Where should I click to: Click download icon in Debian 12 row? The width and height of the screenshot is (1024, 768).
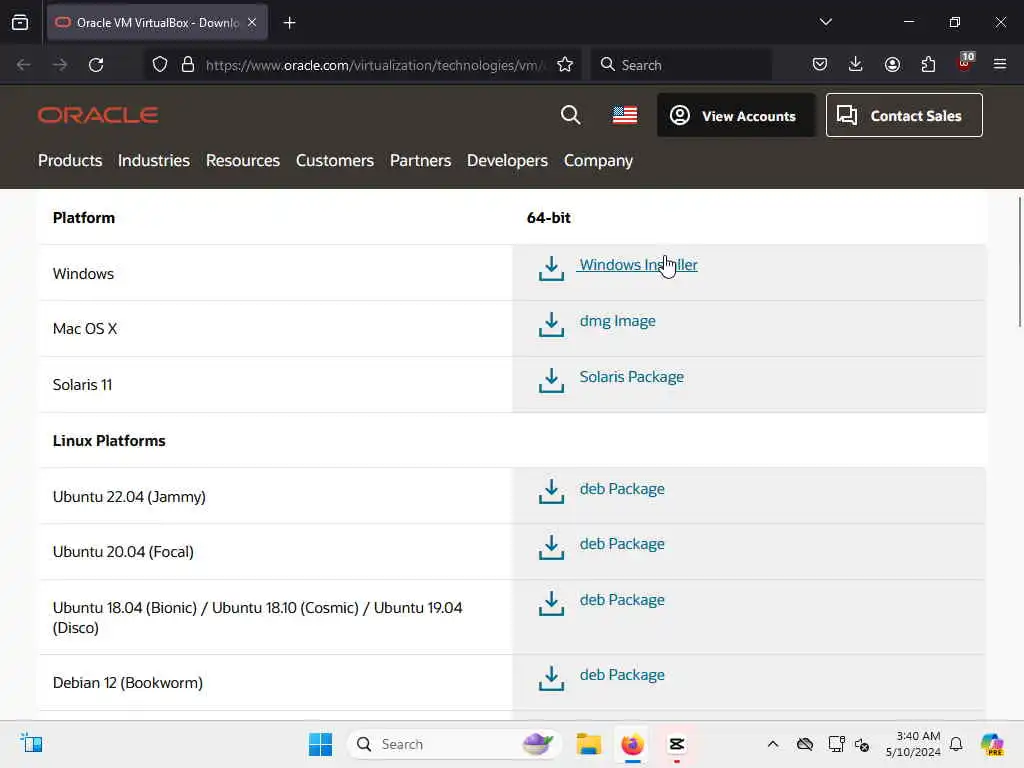pos(551,679)
